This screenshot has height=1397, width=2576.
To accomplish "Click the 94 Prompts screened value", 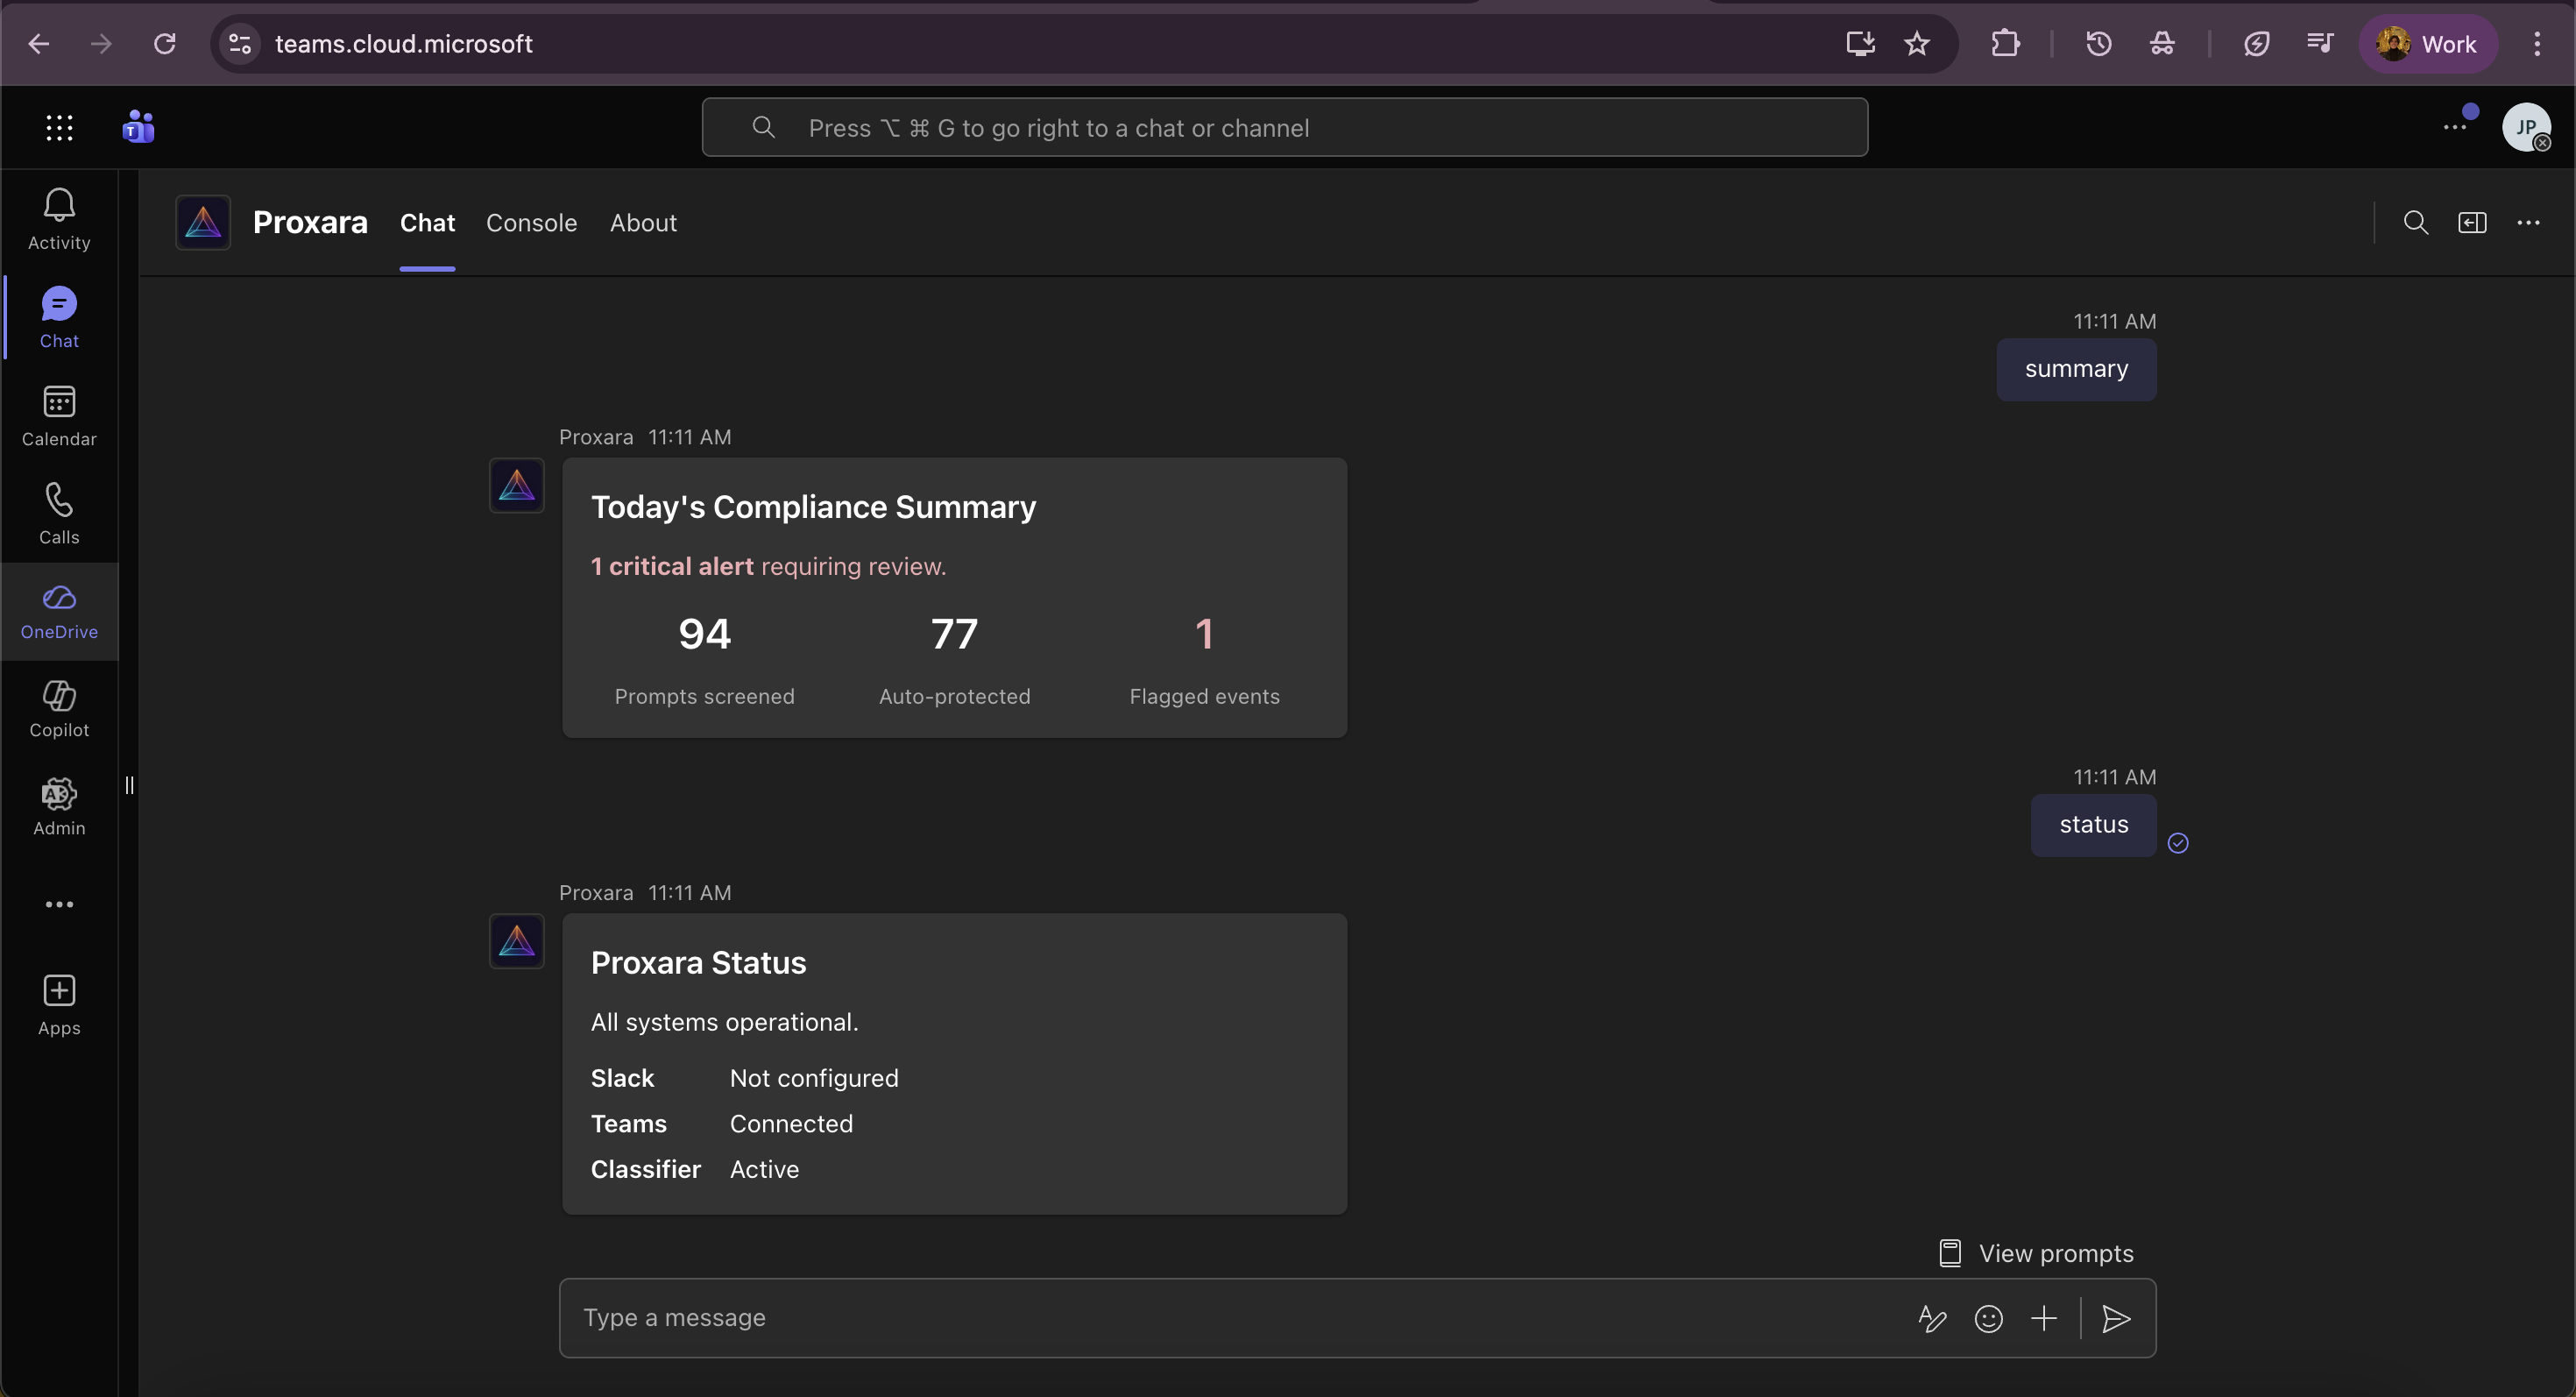I will click(704, 633).
